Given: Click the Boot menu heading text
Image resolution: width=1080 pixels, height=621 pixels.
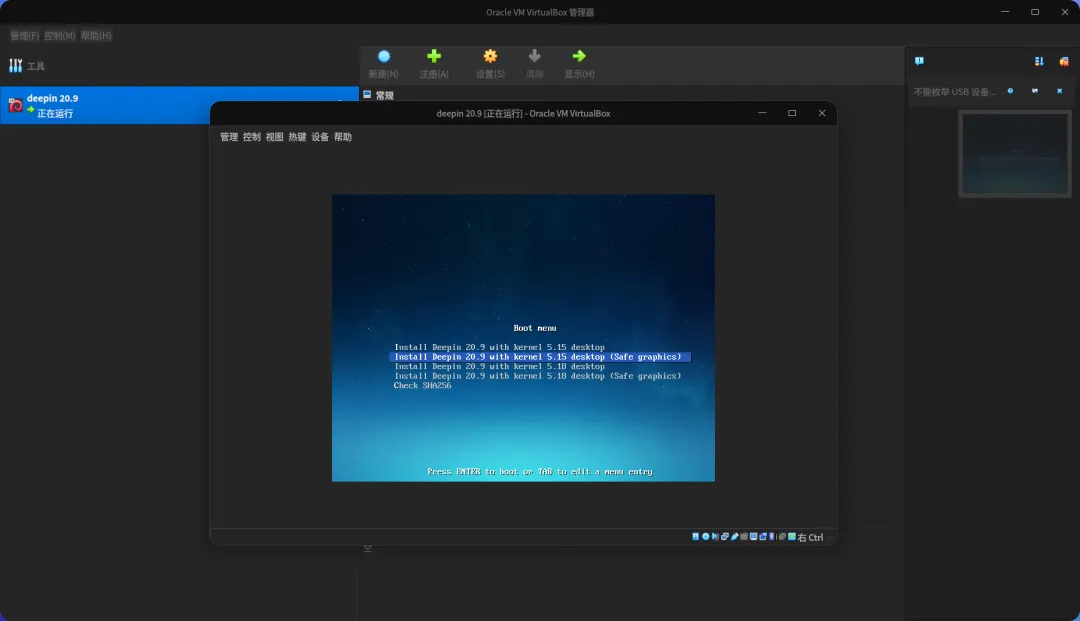Looking at the screenshot, I should [534, 328].
